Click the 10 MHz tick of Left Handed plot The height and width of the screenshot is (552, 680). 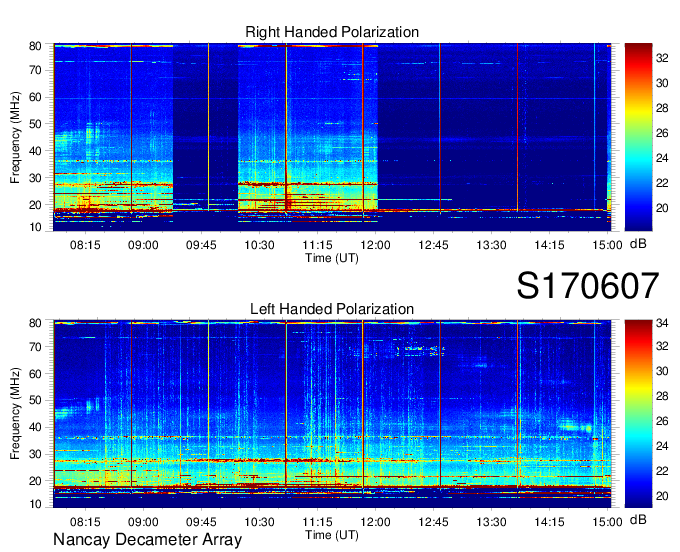click(x=35, y=504)
